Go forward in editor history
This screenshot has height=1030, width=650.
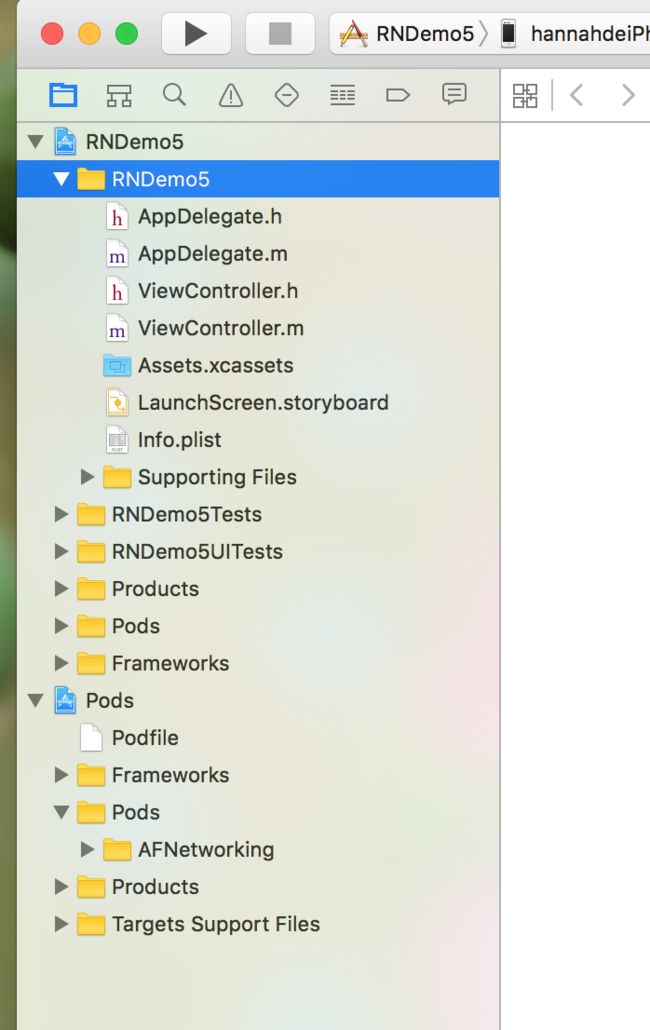click(628, 96)
